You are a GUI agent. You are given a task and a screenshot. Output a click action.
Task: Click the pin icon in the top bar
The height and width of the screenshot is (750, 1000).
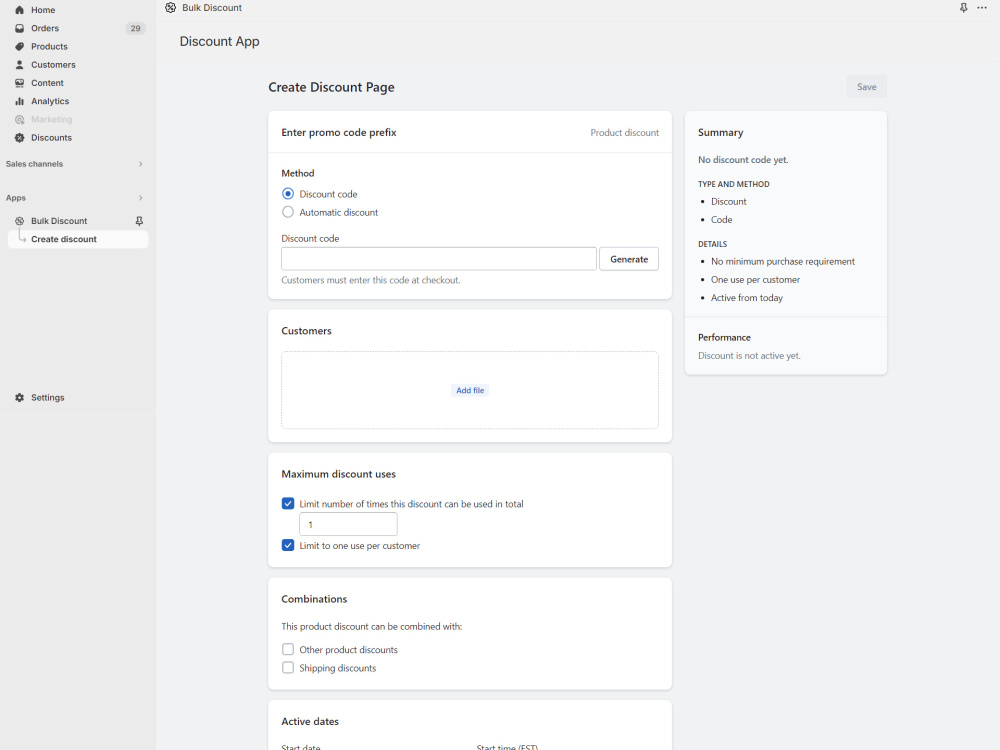[x=963, y=8]
